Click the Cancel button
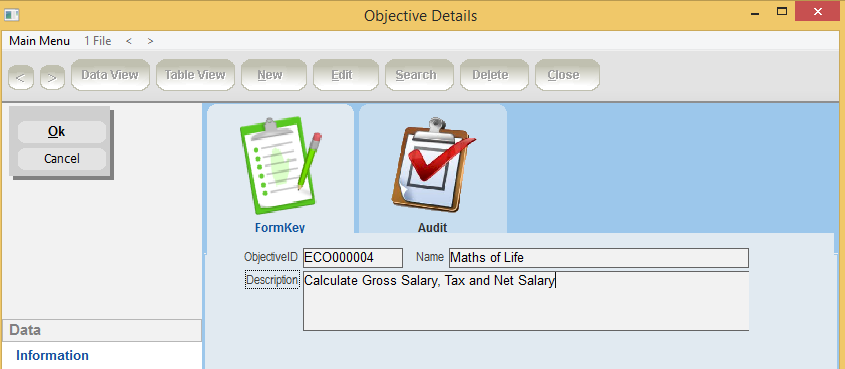The image size is (845, 369). pyautogui.click(x=62, y=159)
